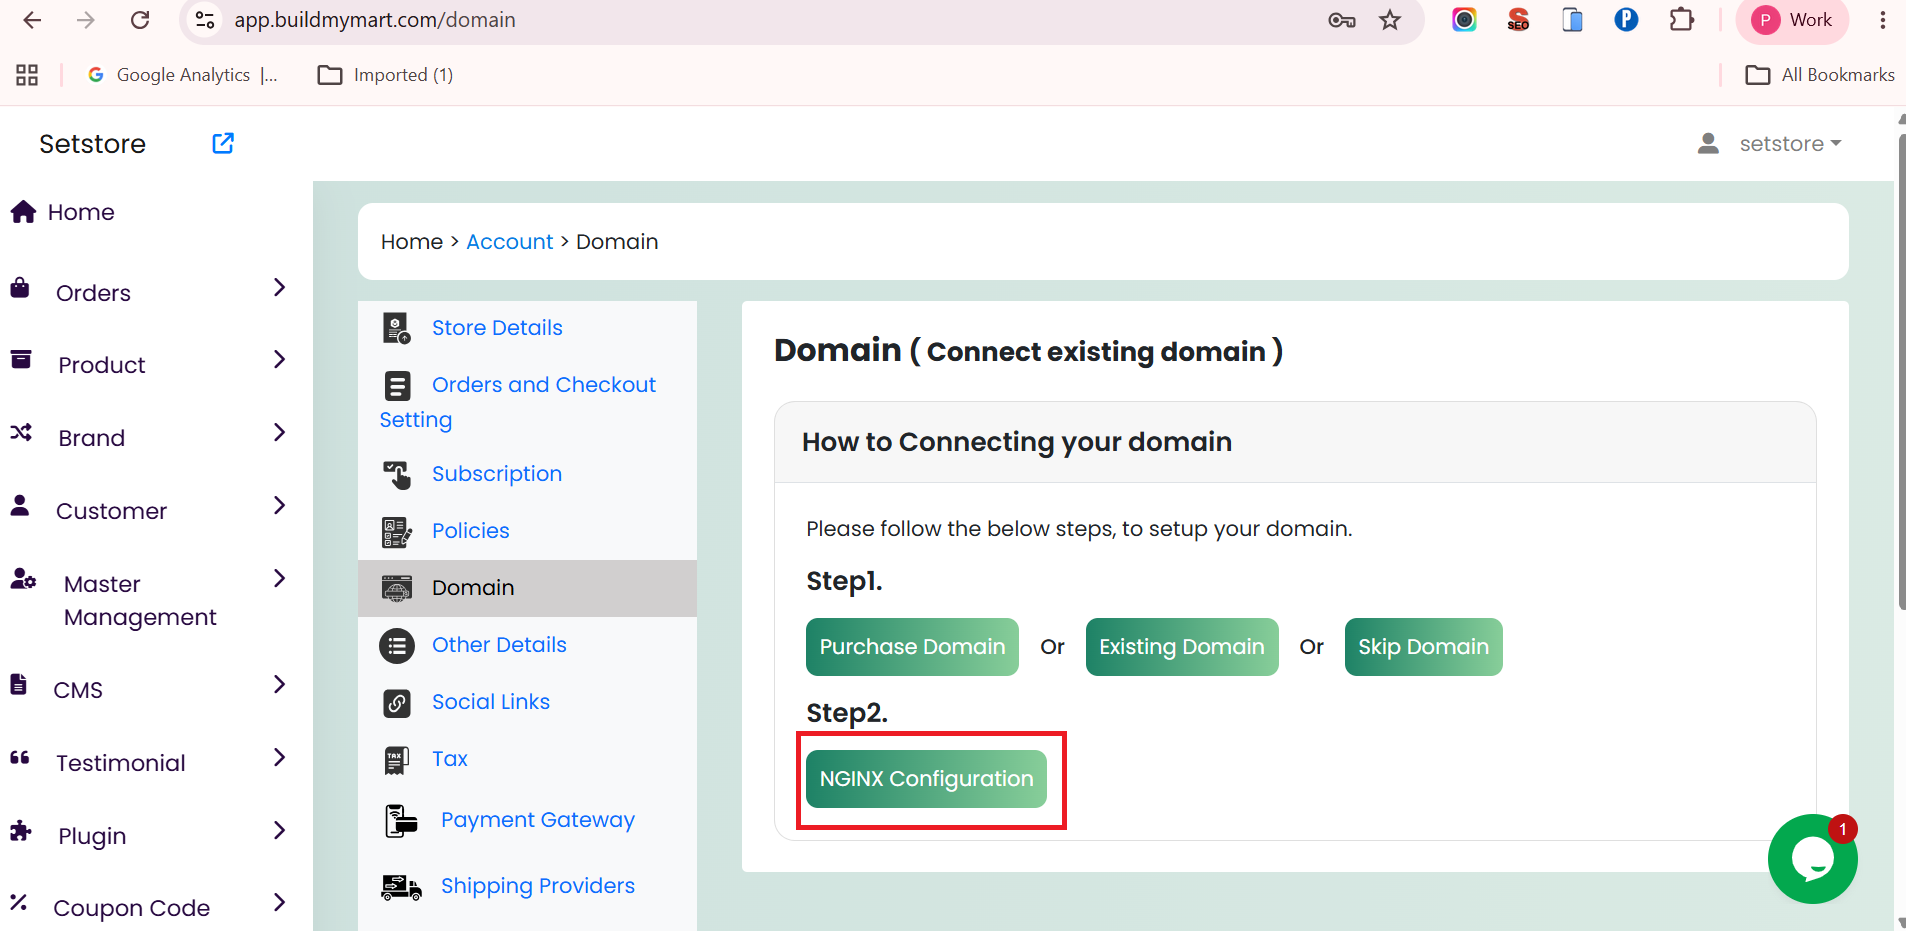Reload the page in the browser
Image resolution: width=1906 pixels, height=931 pixels.
[140, 20]
